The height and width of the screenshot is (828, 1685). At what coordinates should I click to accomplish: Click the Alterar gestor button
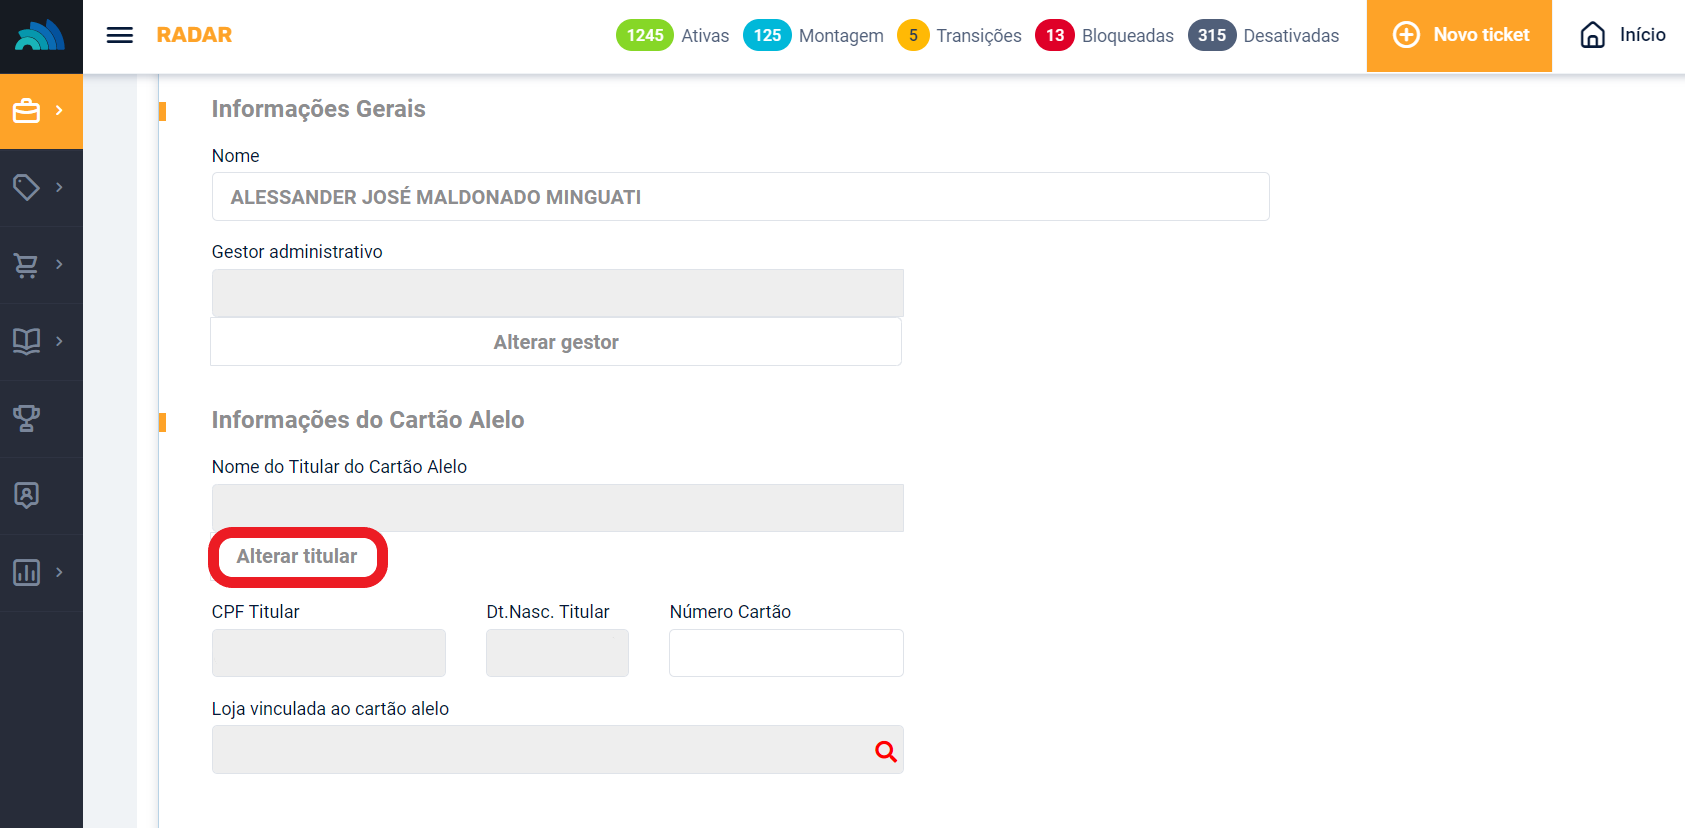coord(556,342)
